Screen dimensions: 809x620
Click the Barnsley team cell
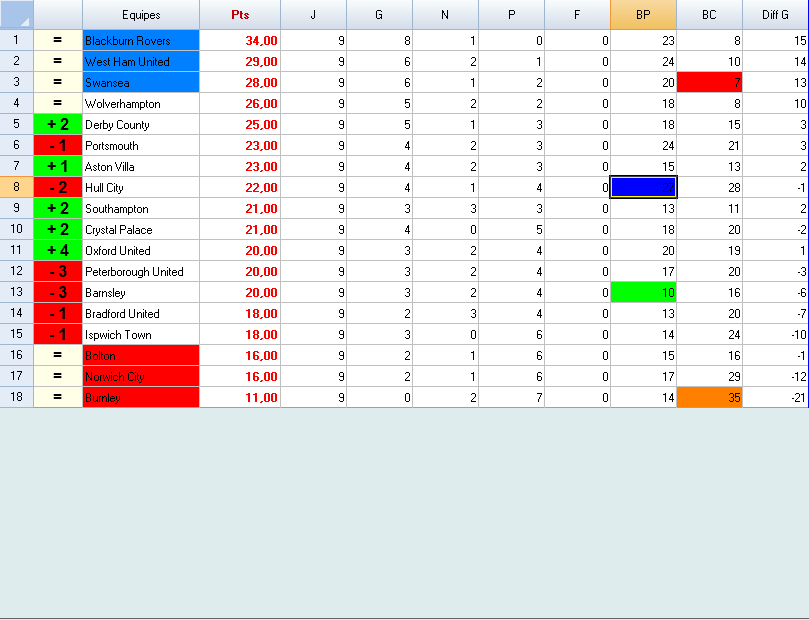(x=141, y=292)
